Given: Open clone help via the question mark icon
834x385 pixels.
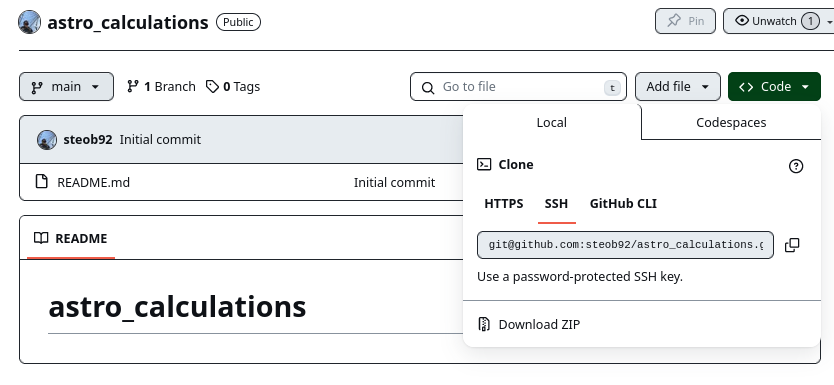Looking at the screenshot, I should coord(796,166).
